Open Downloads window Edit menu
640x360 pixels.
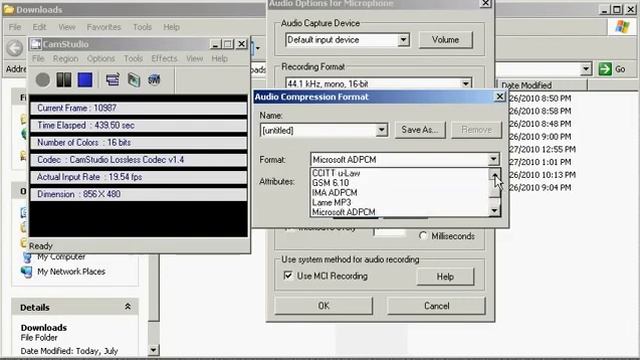(39, 27)
